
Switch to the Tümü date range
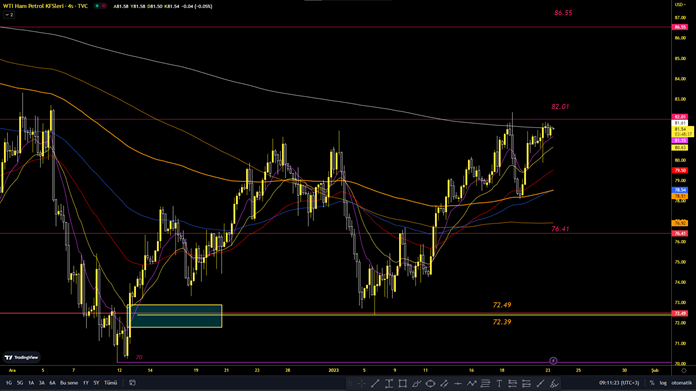tap(111, 383)
